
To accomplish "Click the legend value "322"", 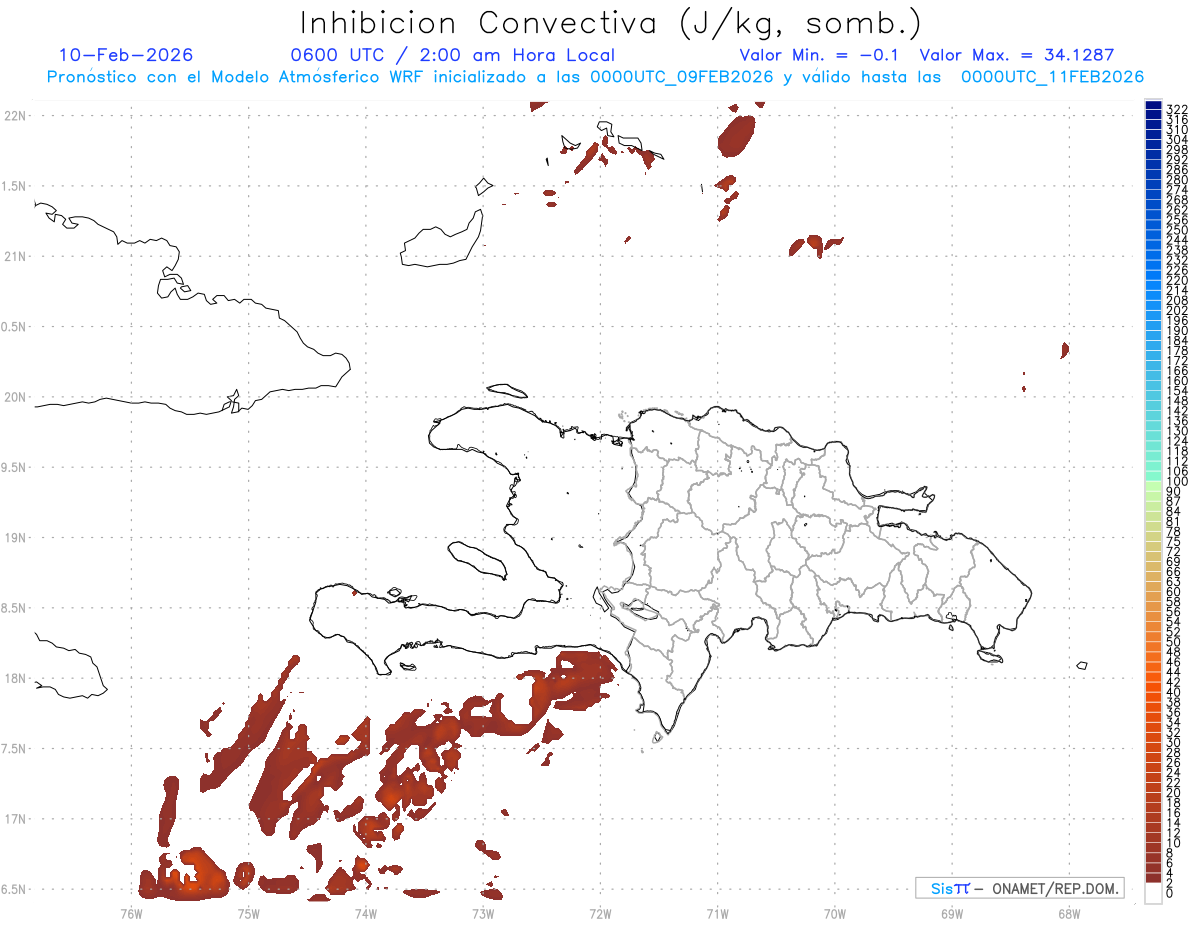I will (x=1176, y=108).
